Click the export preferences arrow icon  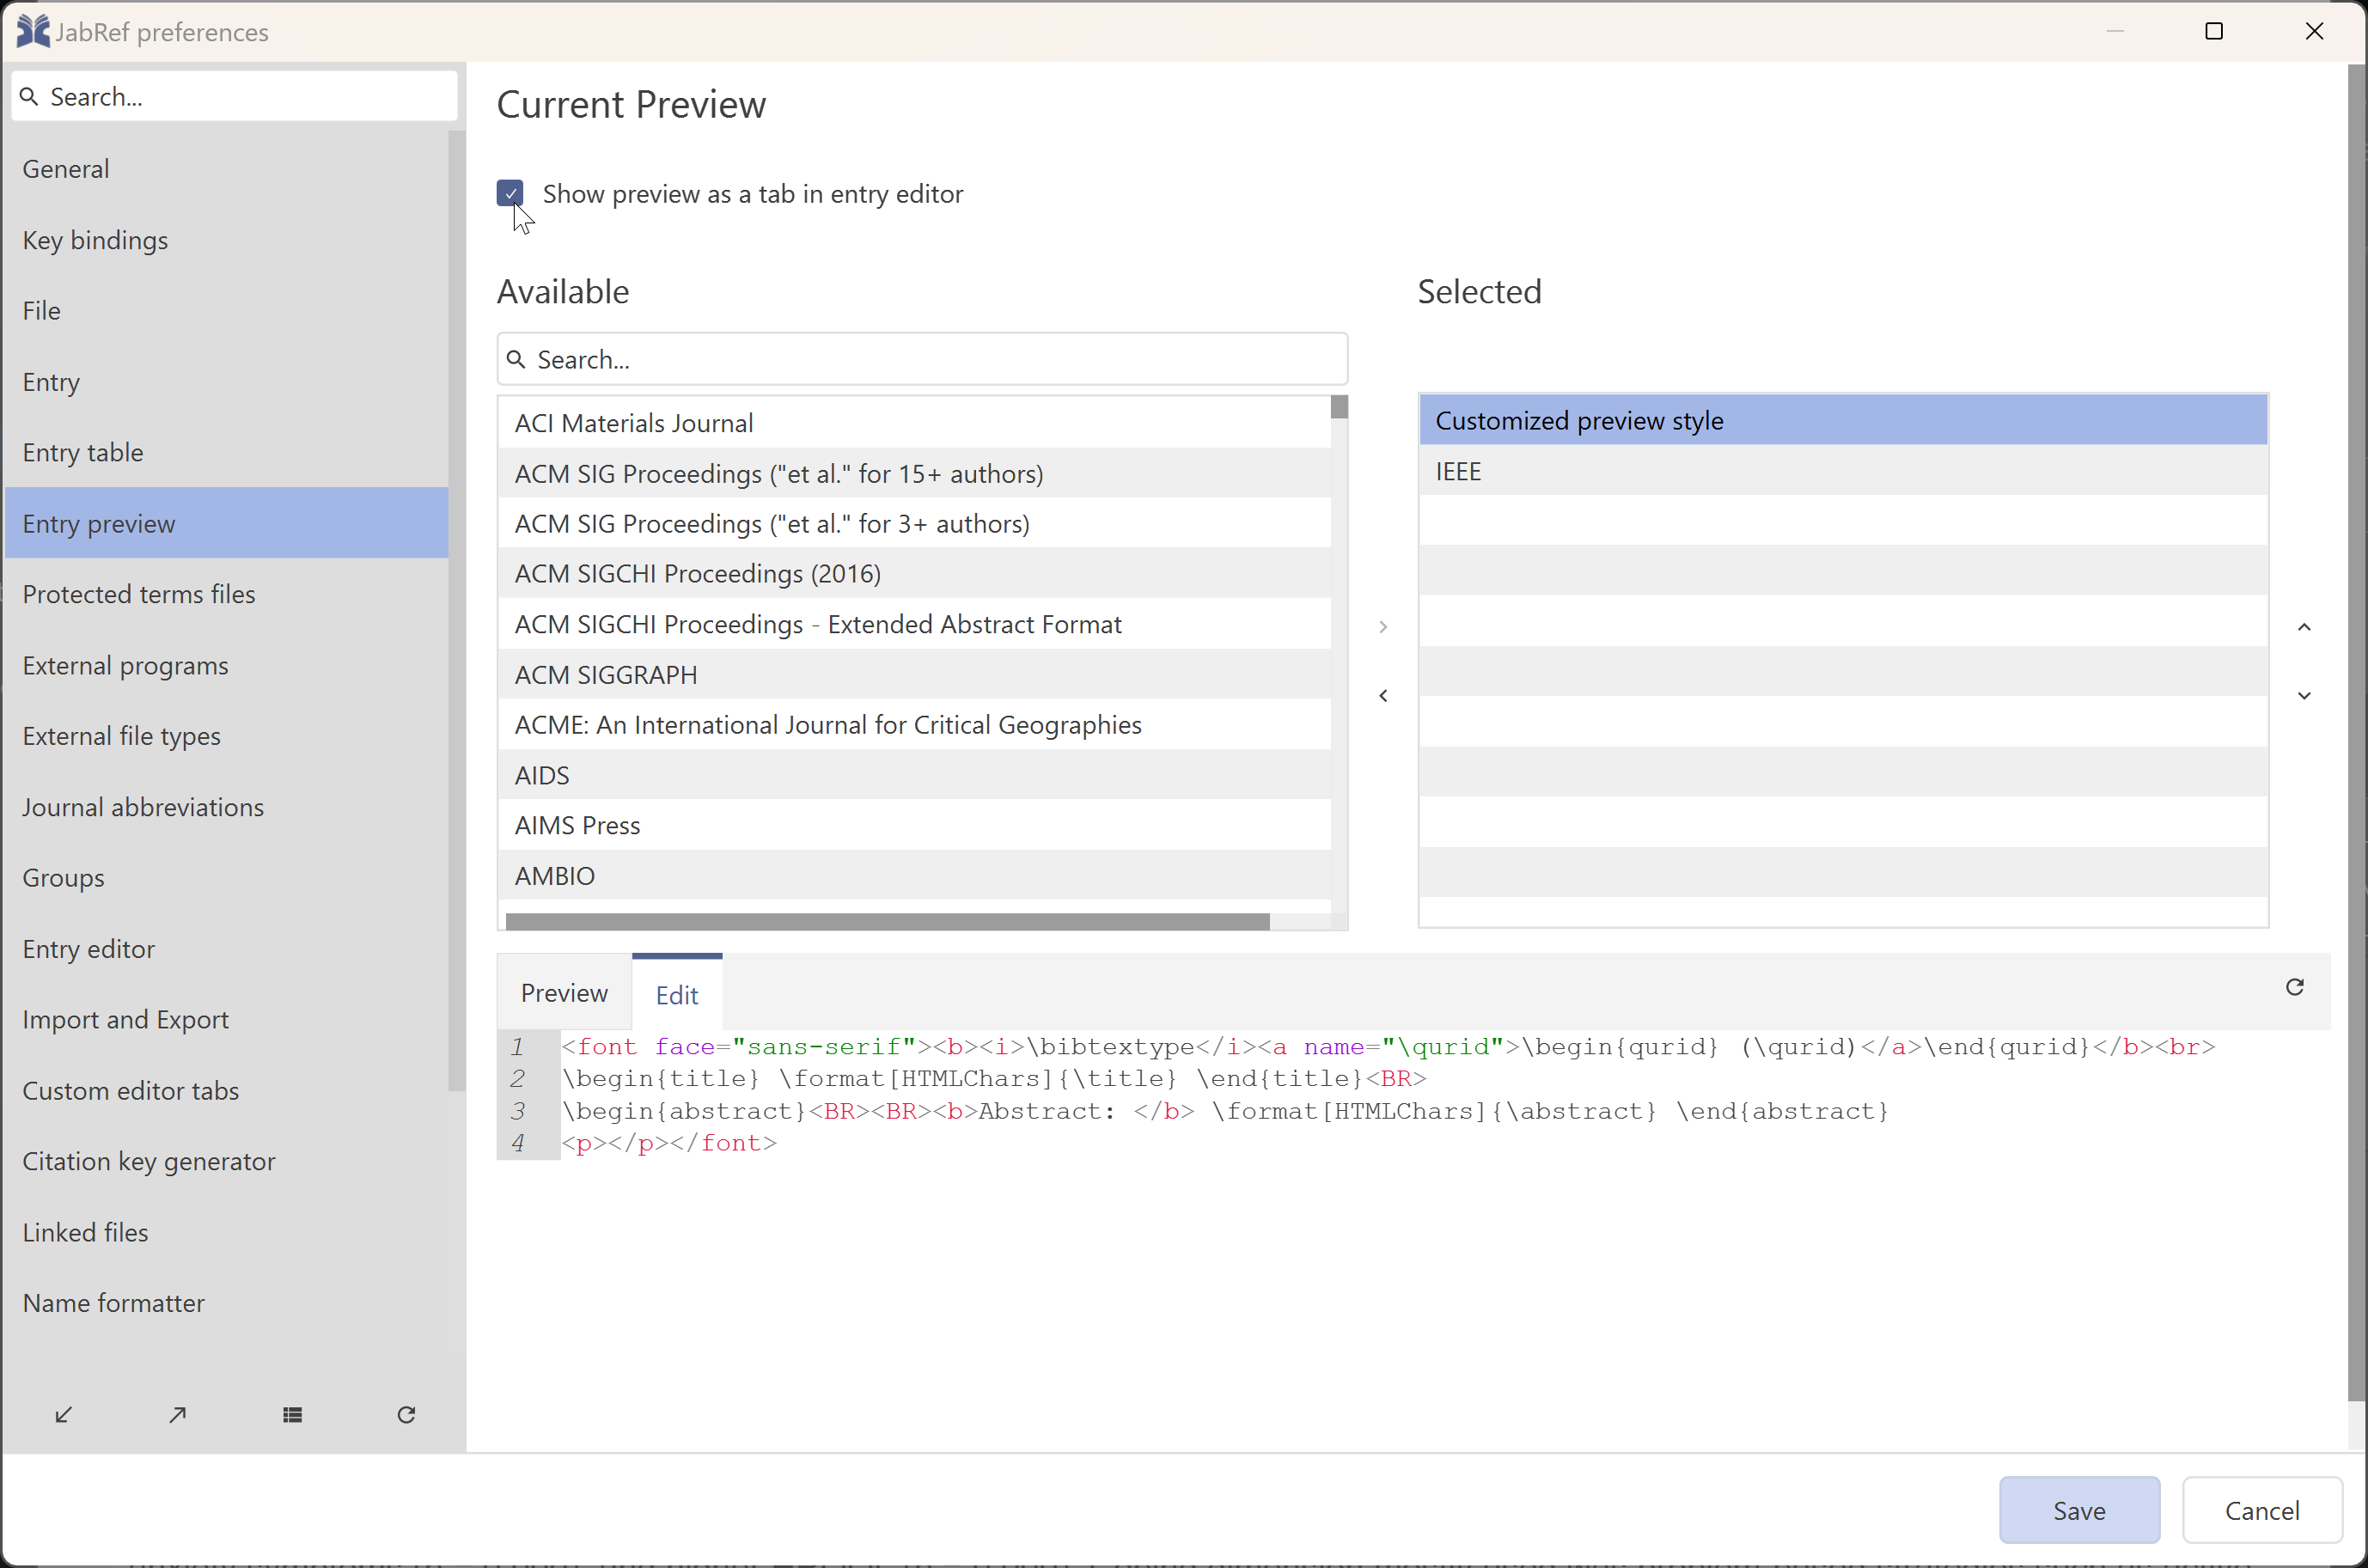(x=178, y=1415)
